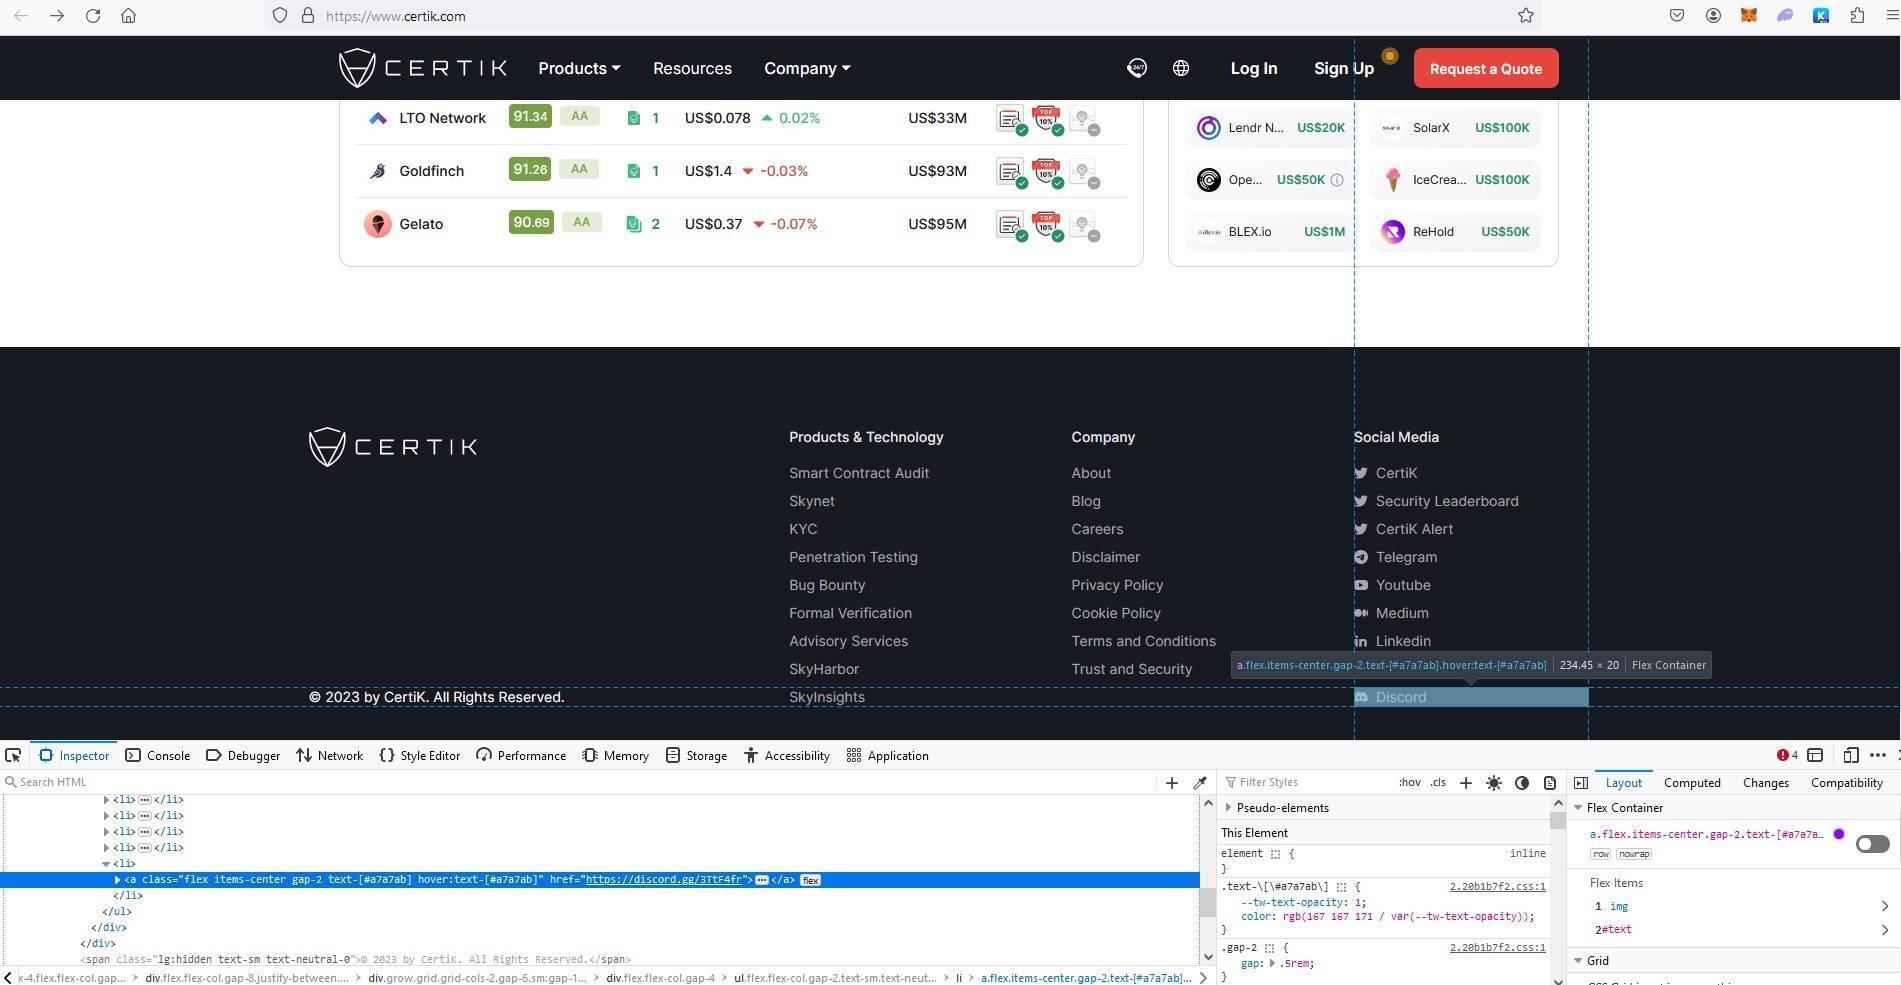Collapse the open li node

[106, 864]
